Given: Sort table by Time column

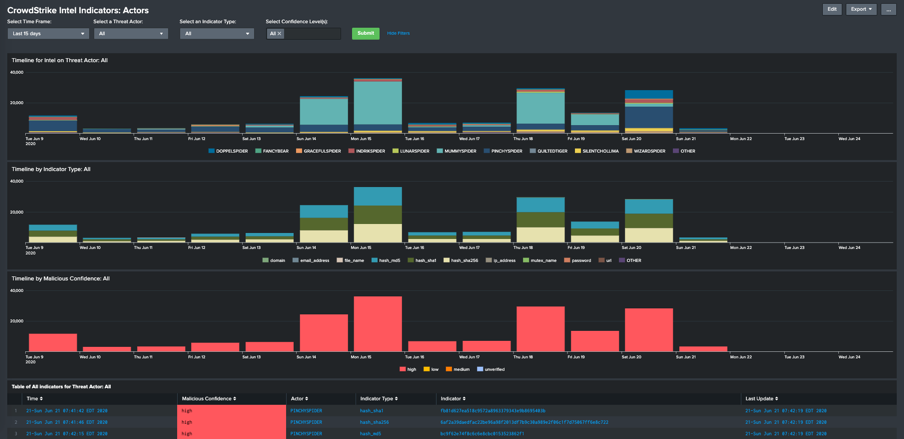Looking at the screenshot, I should pos(35,399).
